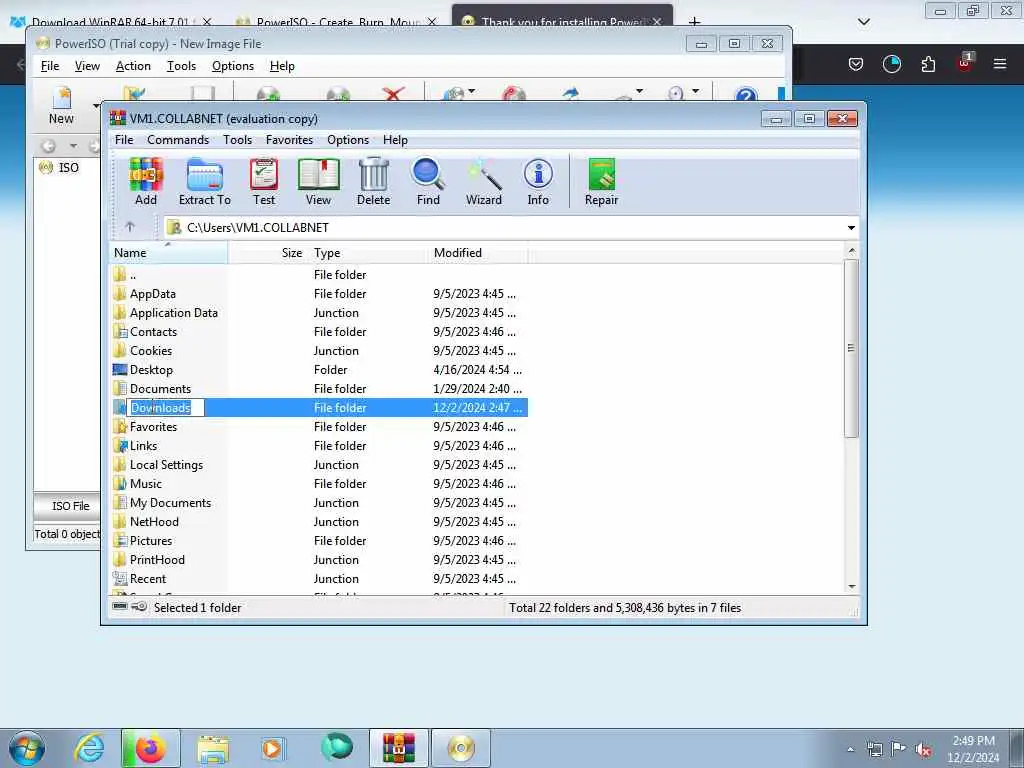Screen dimensions: 1024x768
Task: Select the Documents folder row
Action: (319, 389)
